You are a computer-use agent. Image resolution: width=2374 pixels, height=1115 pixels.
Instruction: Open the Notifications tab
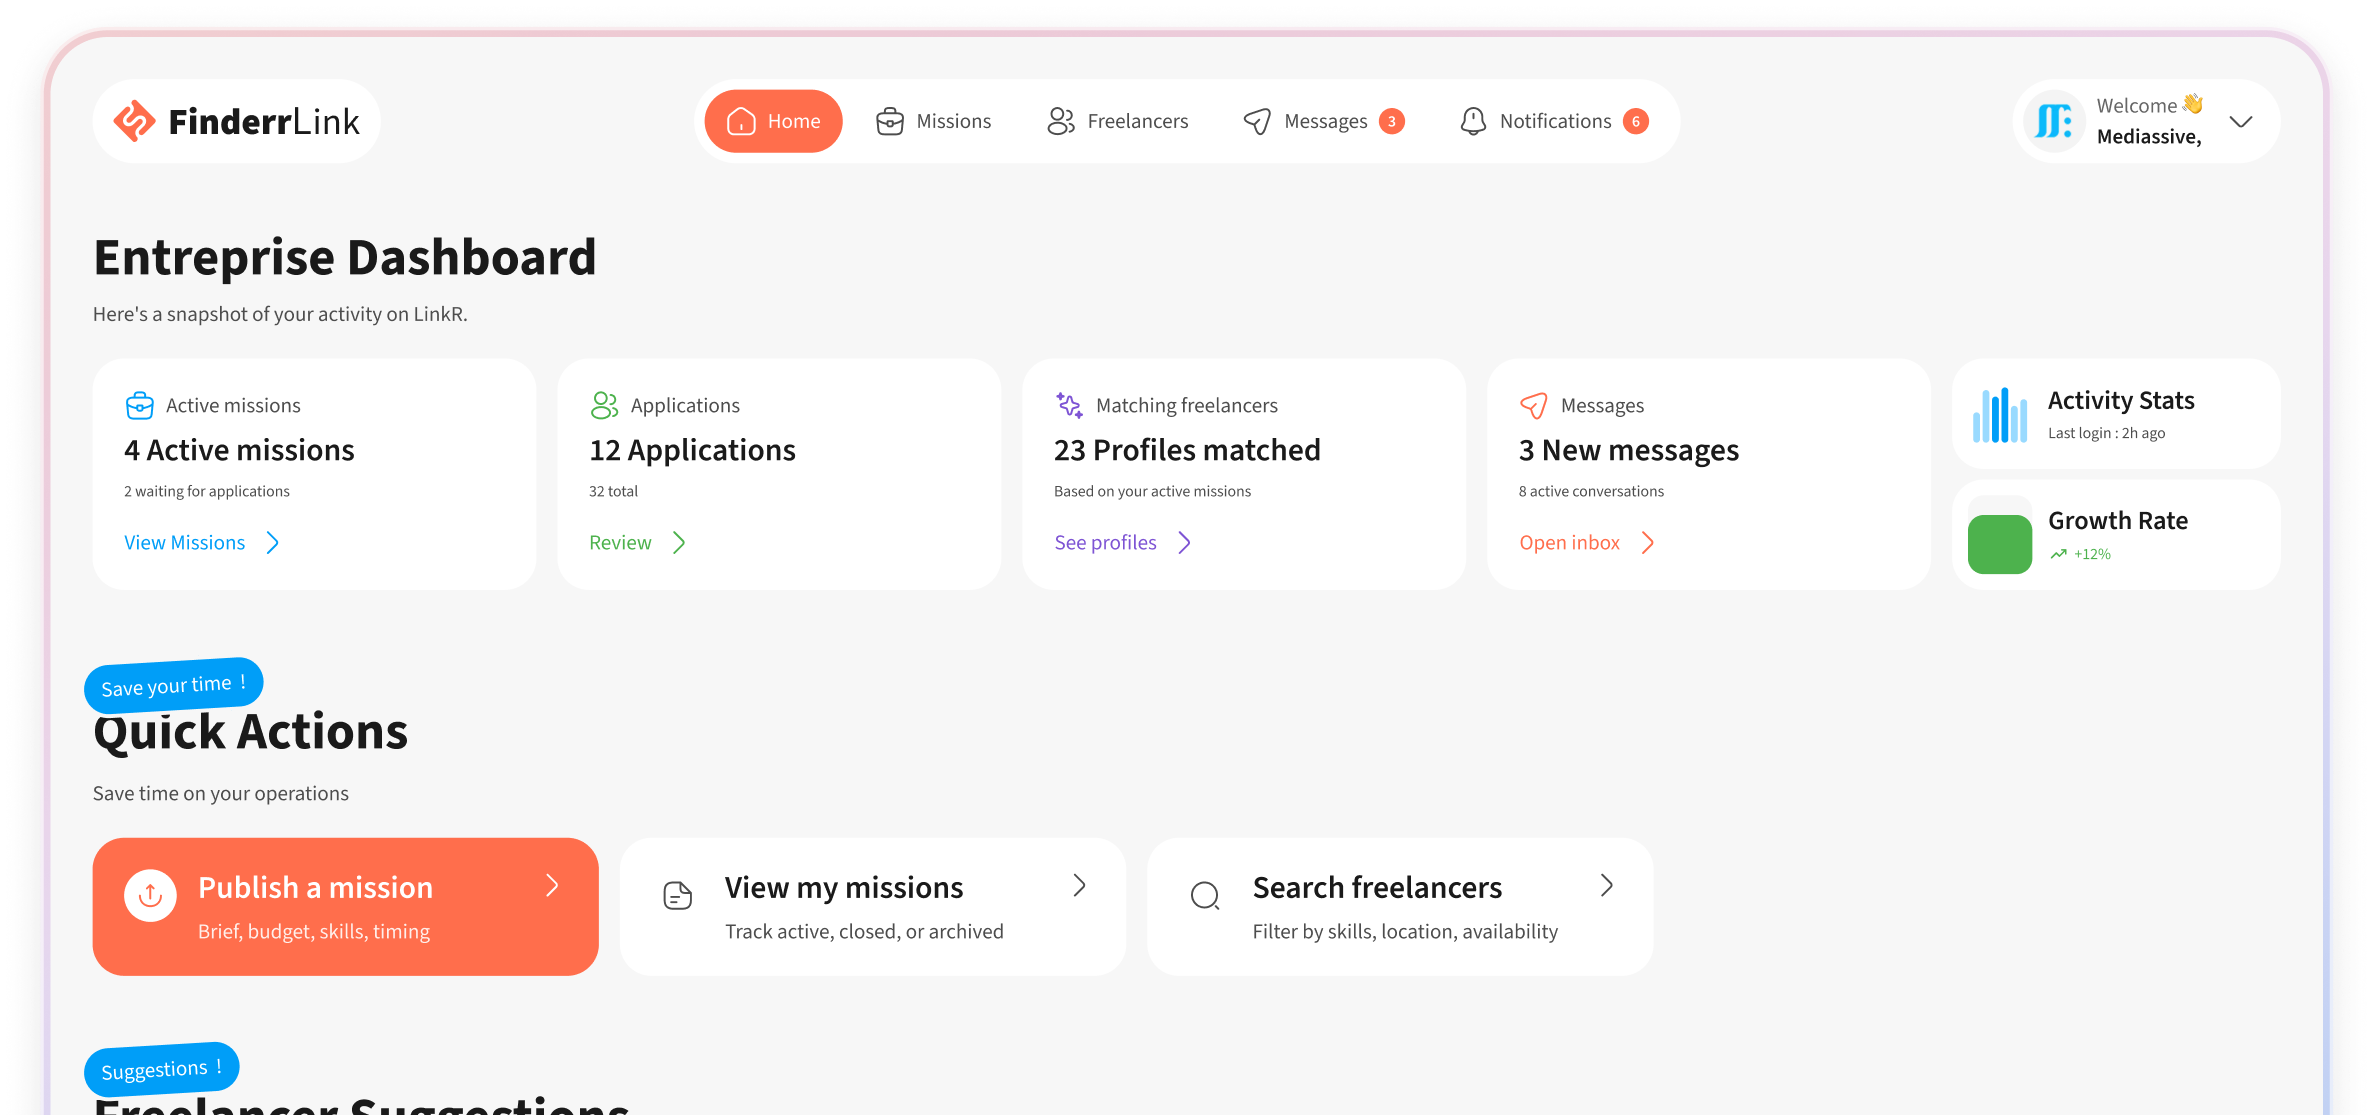tap(1554, 121)
